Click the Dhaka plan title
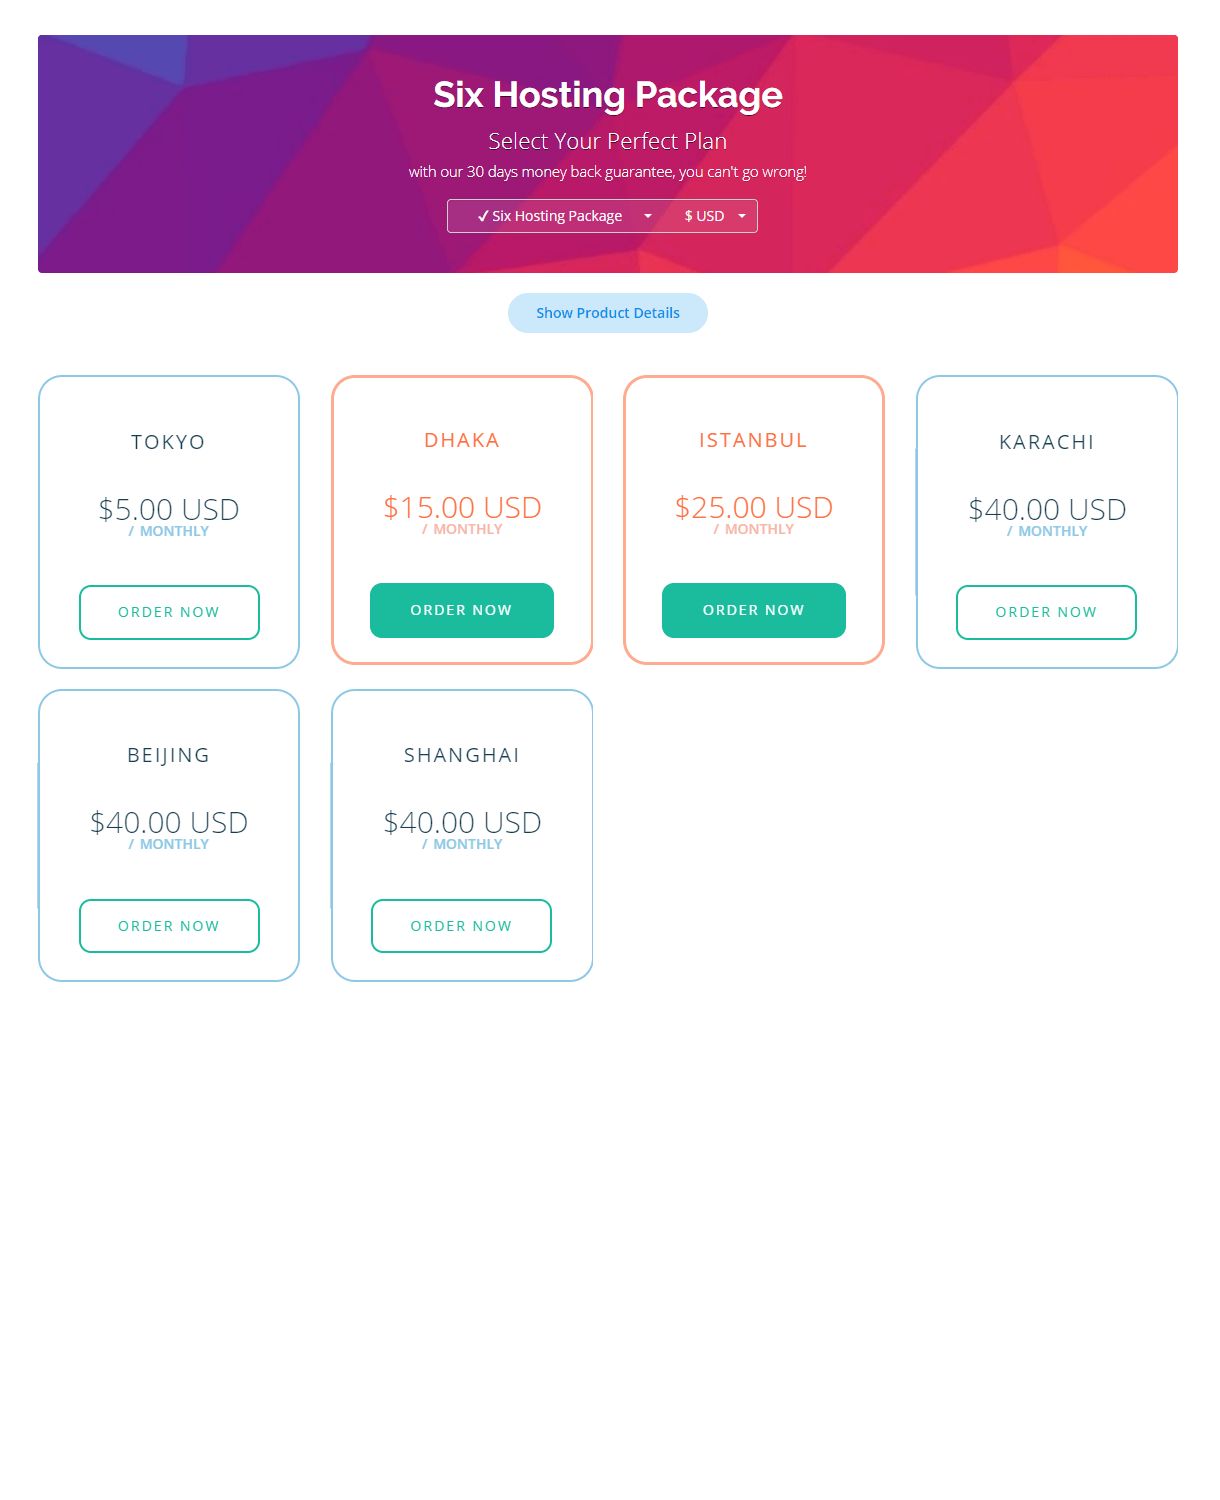 coord(461,440)
